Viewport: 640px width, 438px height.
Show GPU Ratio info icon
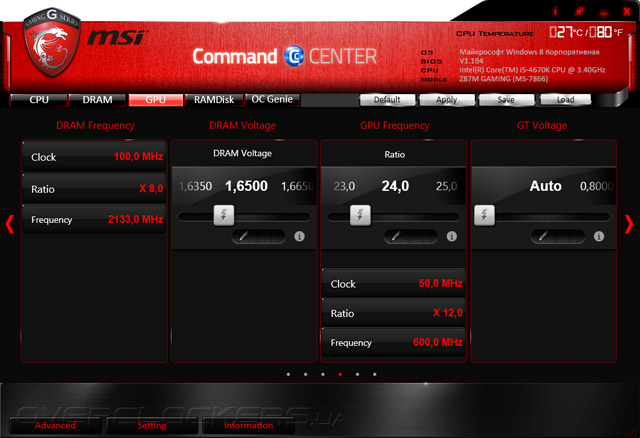click(x=451, y=236)
